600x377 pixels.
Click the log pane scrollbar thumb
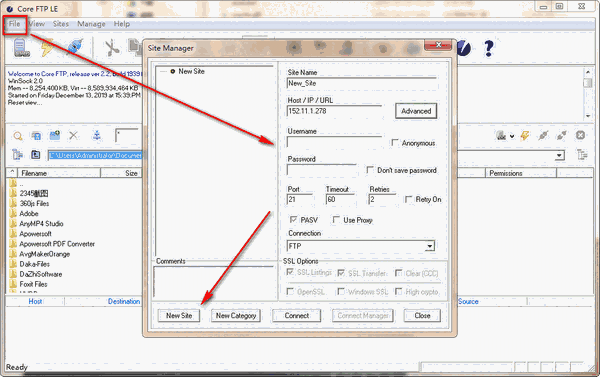[x=587, y=83]
